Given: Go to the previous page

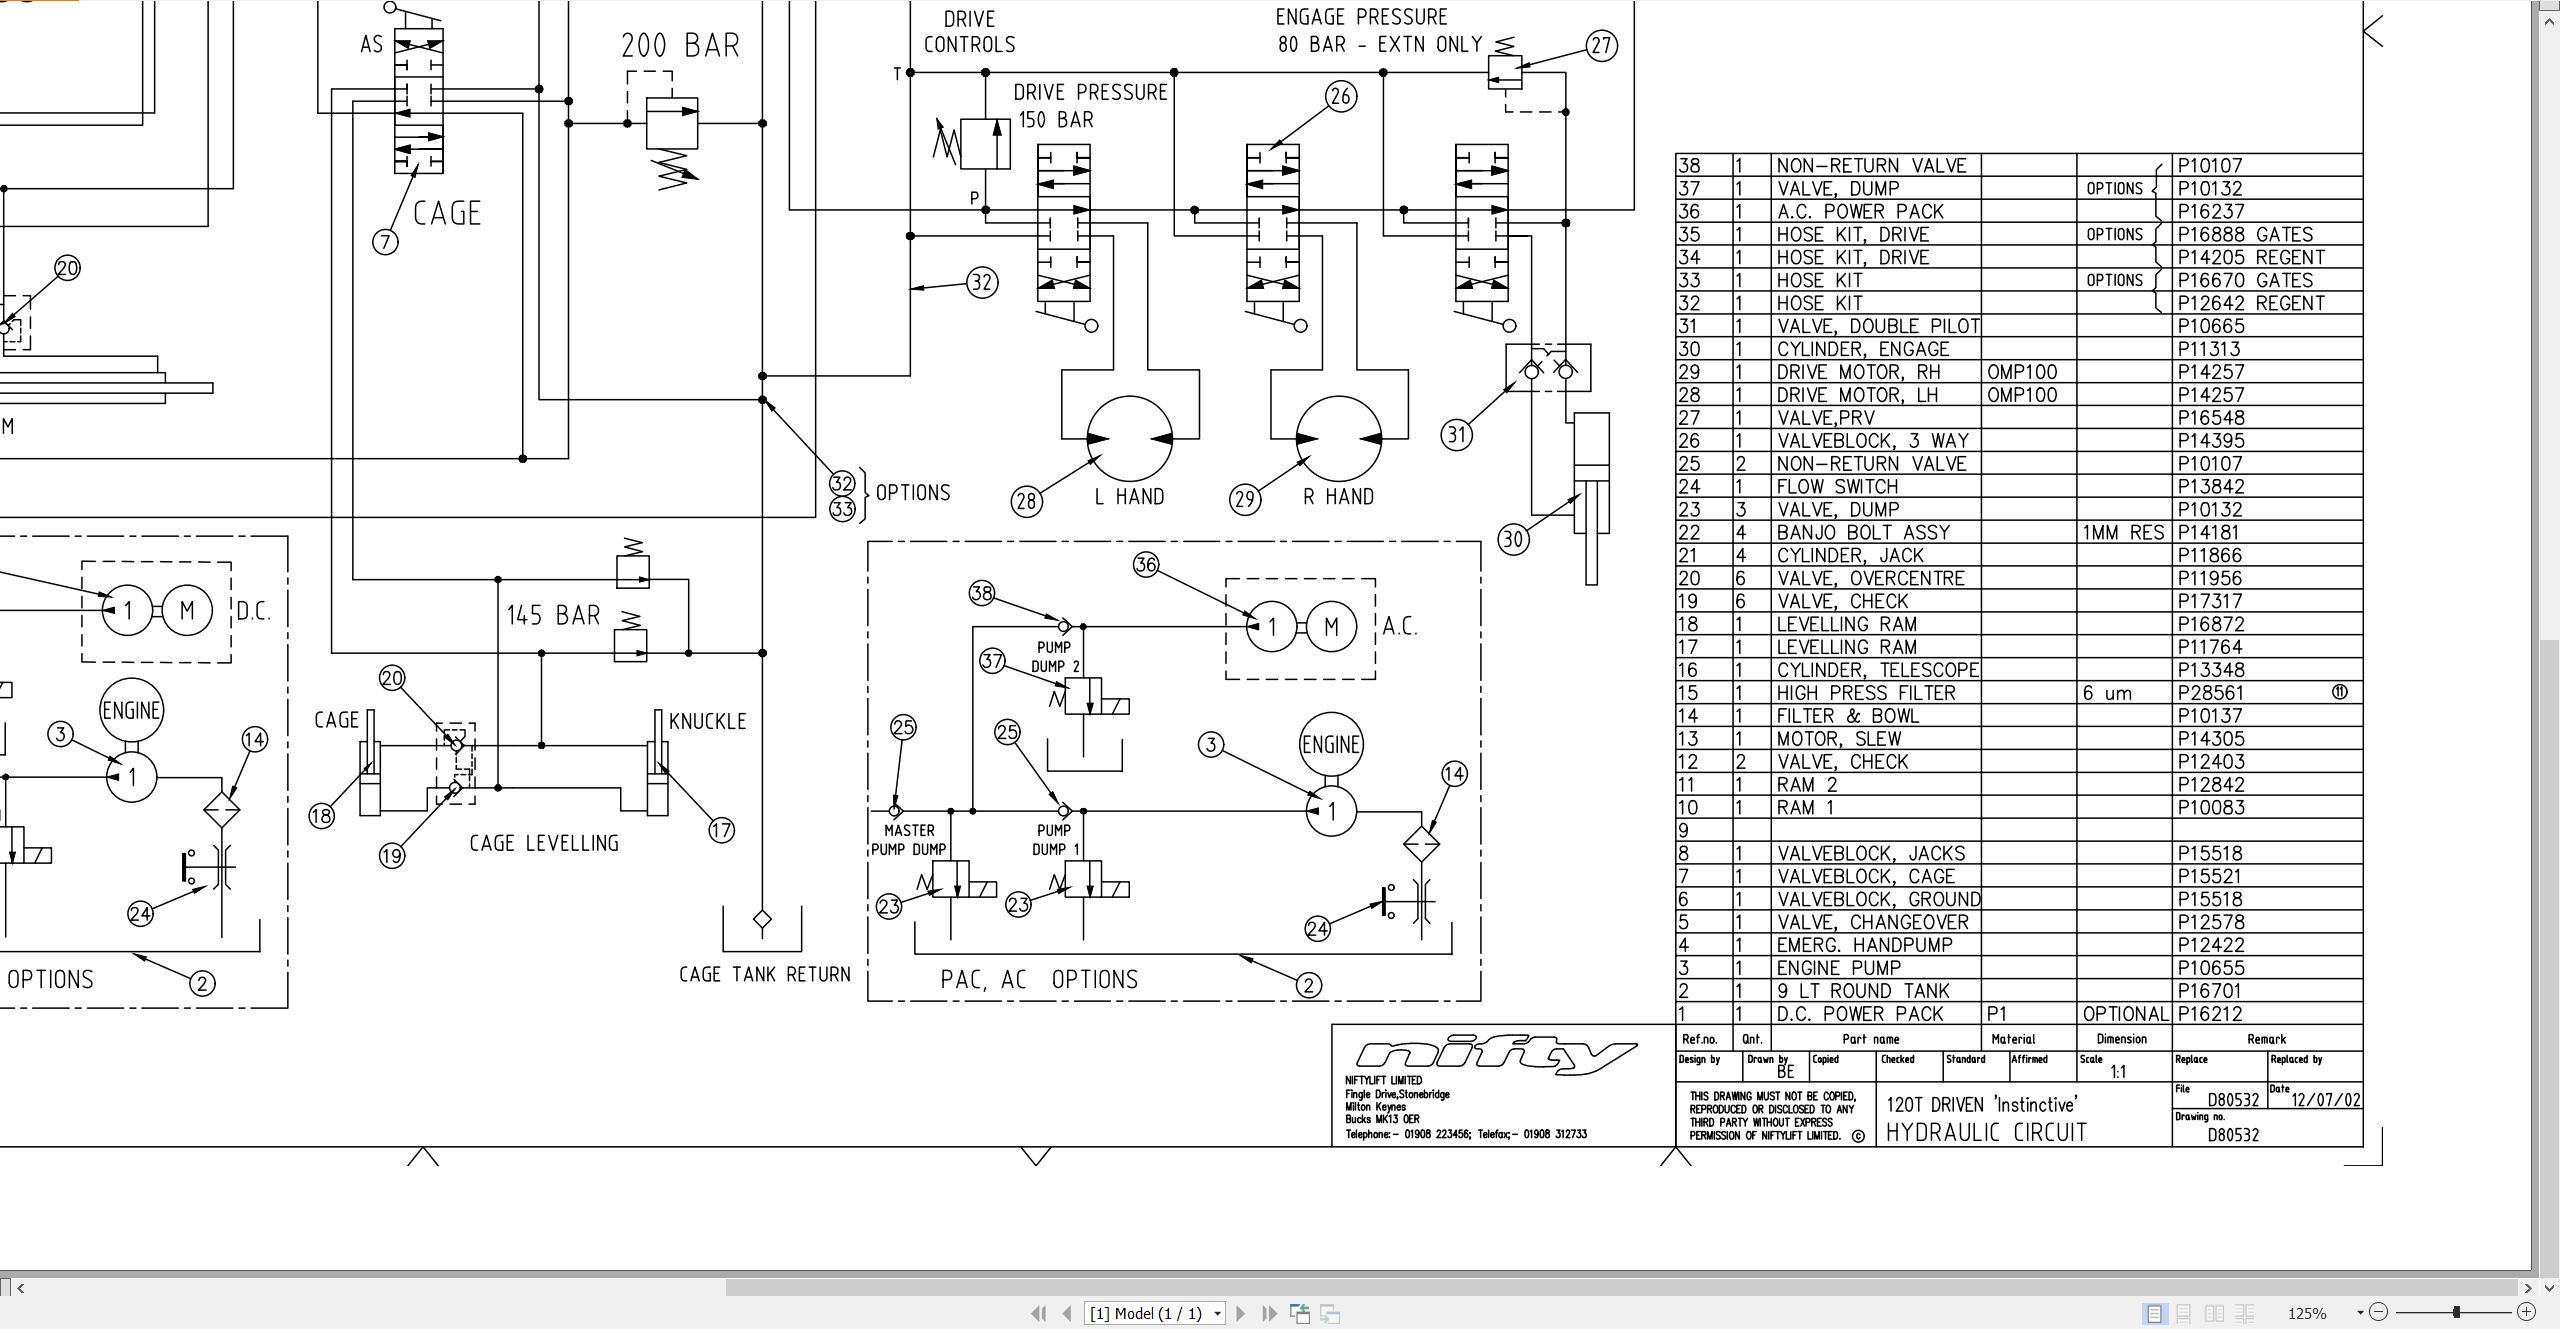Looking at the screenshot, I should click(x=1067, y=1313).
